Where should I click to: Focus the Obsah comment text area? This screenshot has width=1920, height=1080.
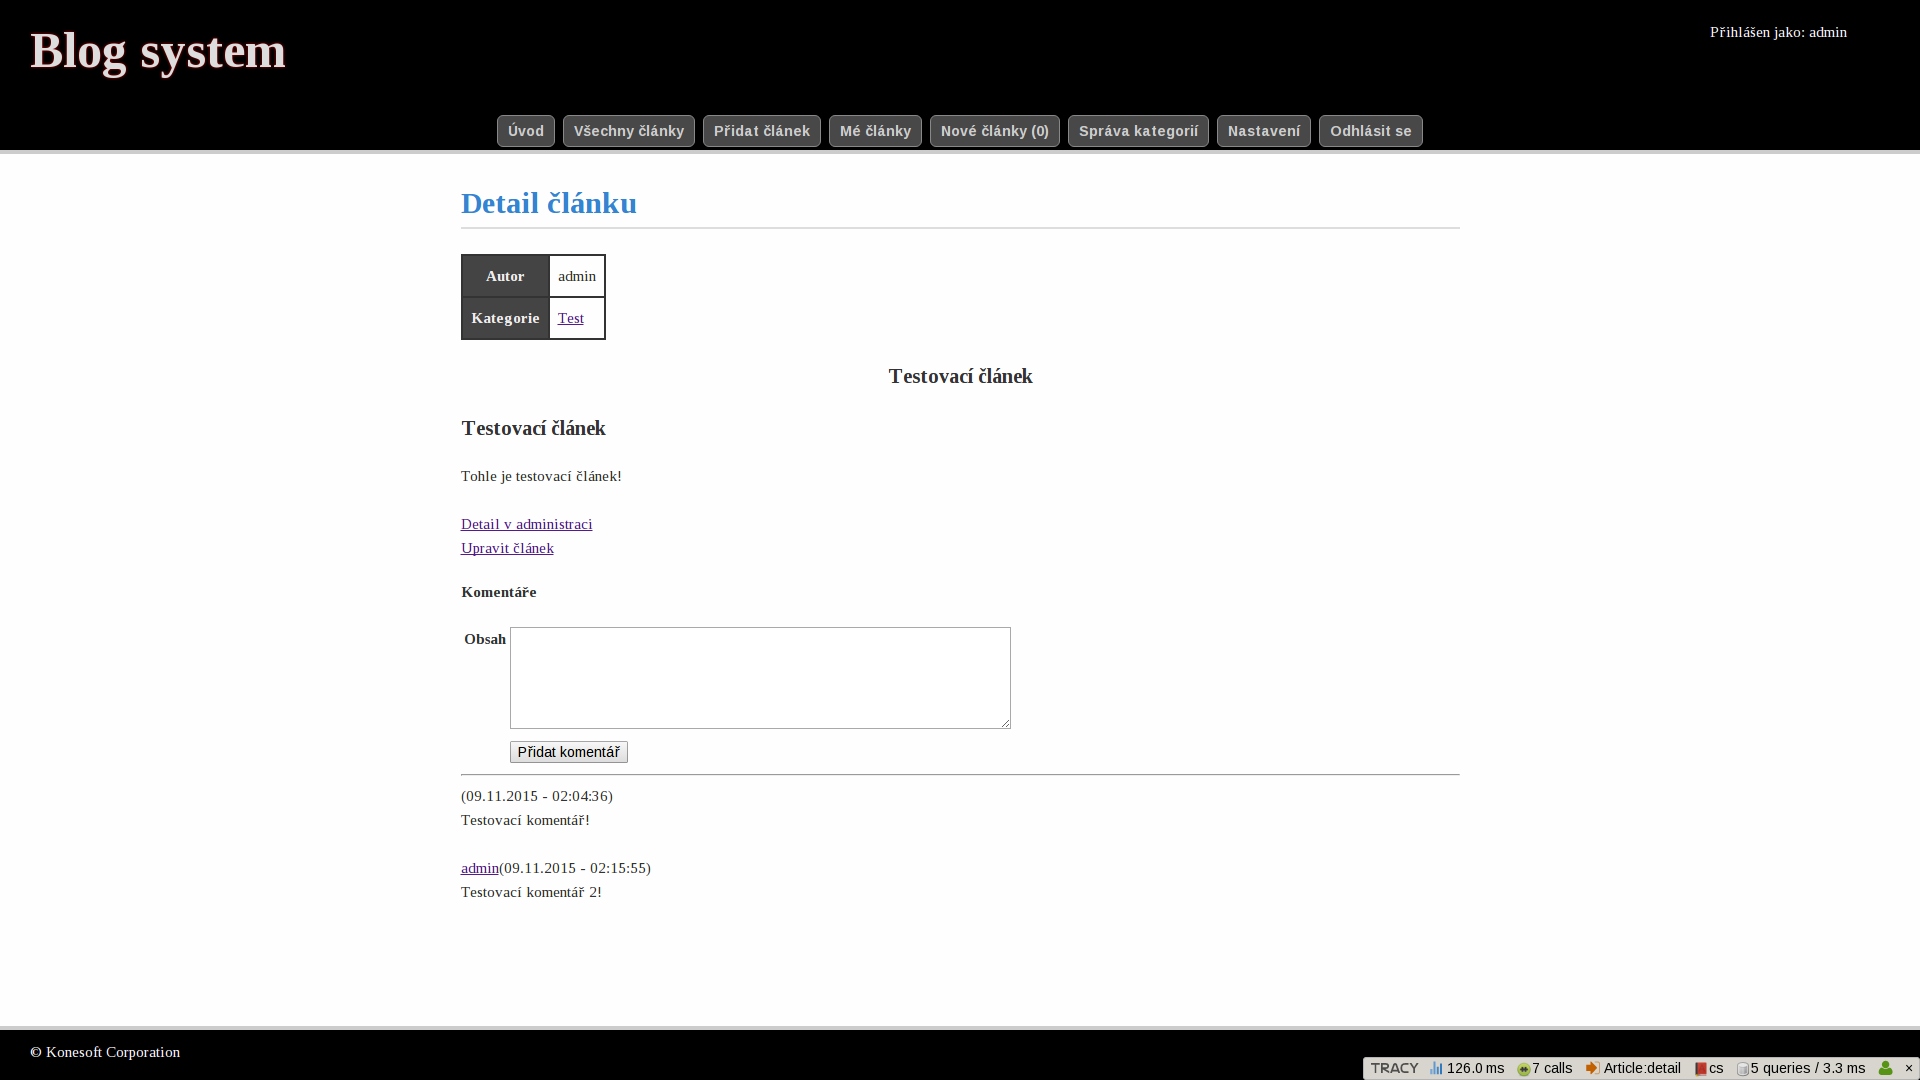click(x=760, y=678)
